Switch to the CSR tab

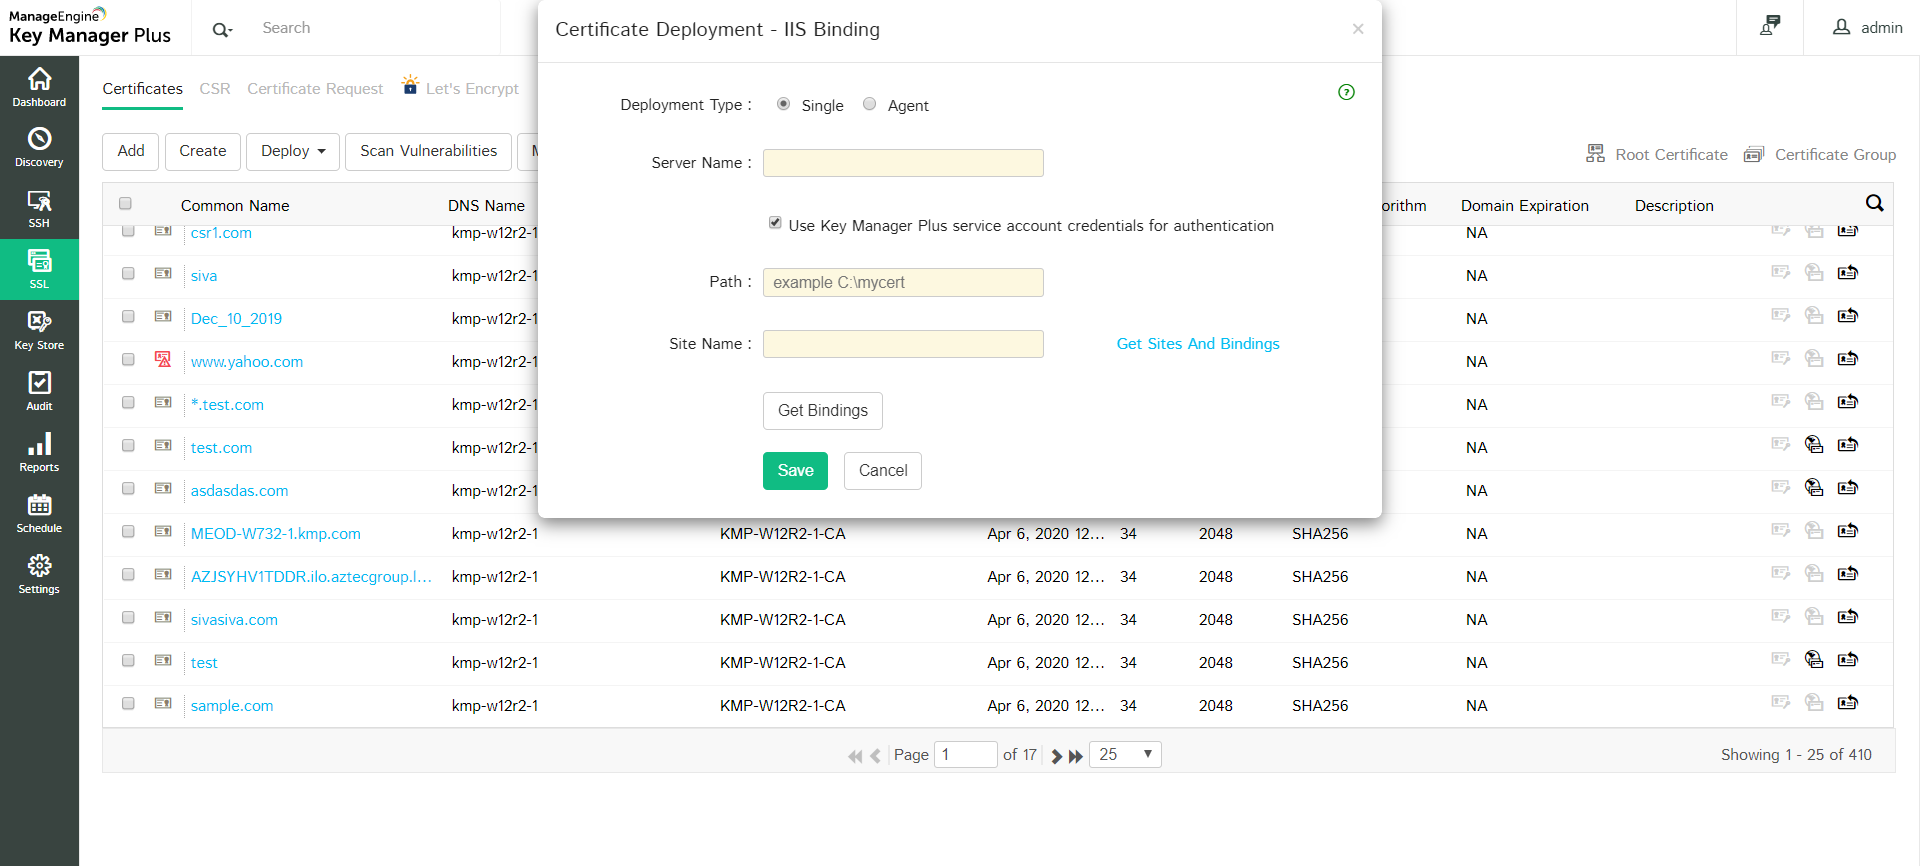point(215,89)
